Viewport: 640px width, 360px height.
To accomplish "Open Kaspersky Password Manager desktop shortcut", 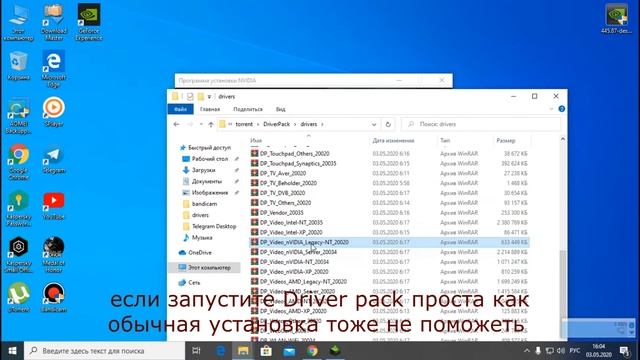I will [18, 209].
